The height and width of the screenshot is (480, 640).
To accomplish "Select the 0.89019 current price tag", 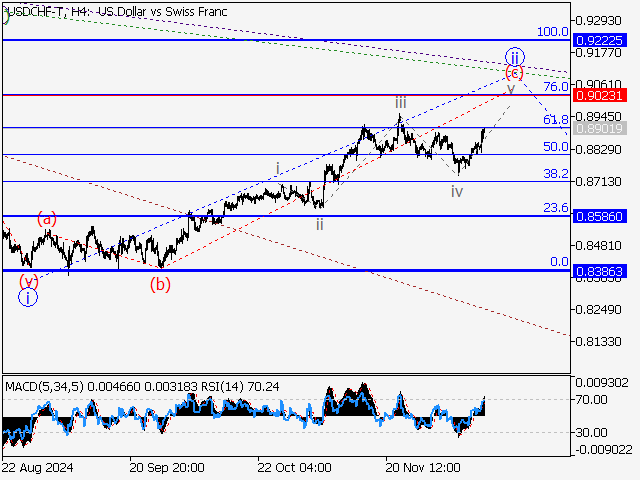I will (x=601, y=129).
